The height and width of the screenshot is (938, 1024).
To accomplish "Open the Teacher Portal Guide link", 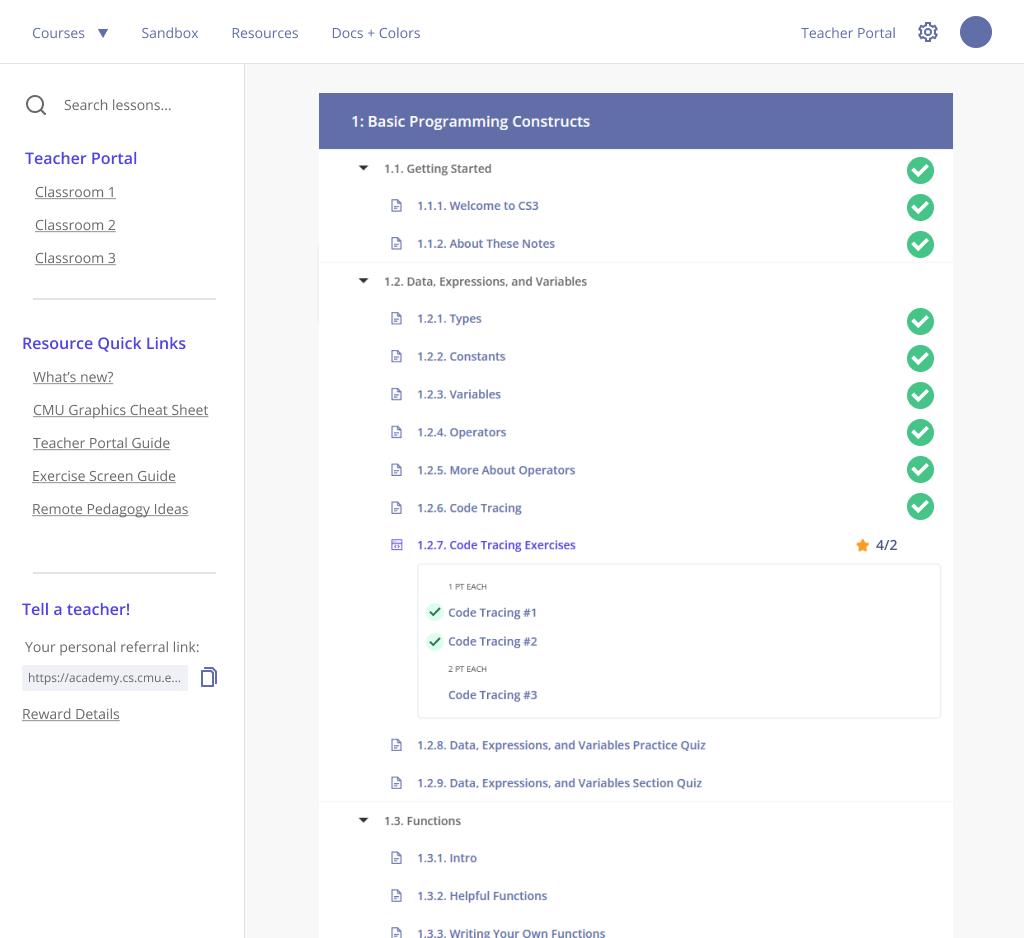I will point(101,443).
